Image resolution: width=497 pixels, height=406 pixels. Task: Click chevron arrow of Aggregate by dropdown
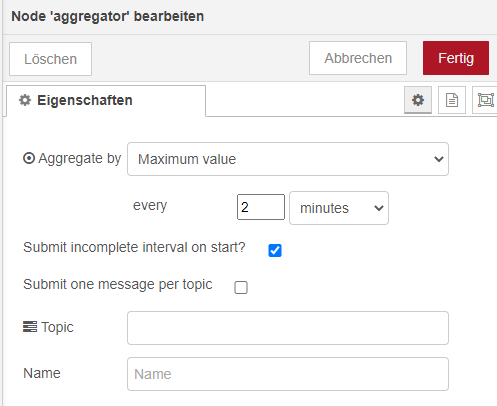point(439,159)
